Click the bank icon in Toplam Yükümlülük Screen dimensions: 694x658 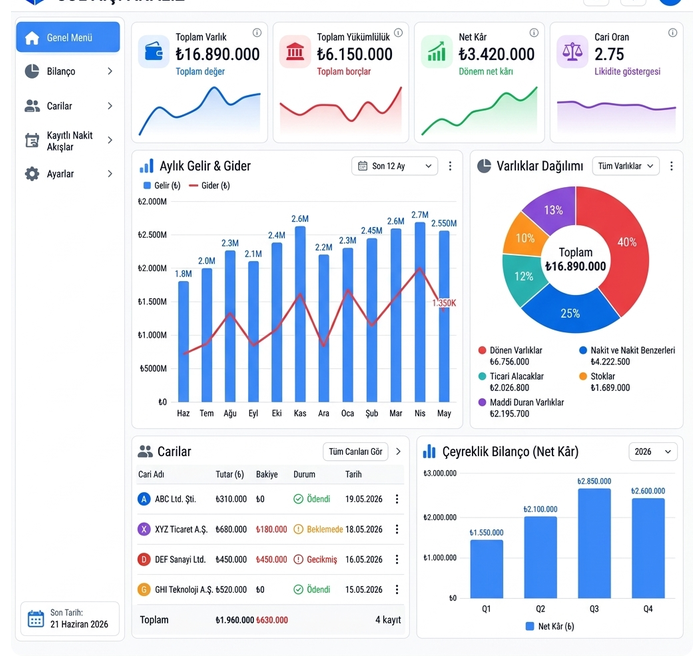295,52
